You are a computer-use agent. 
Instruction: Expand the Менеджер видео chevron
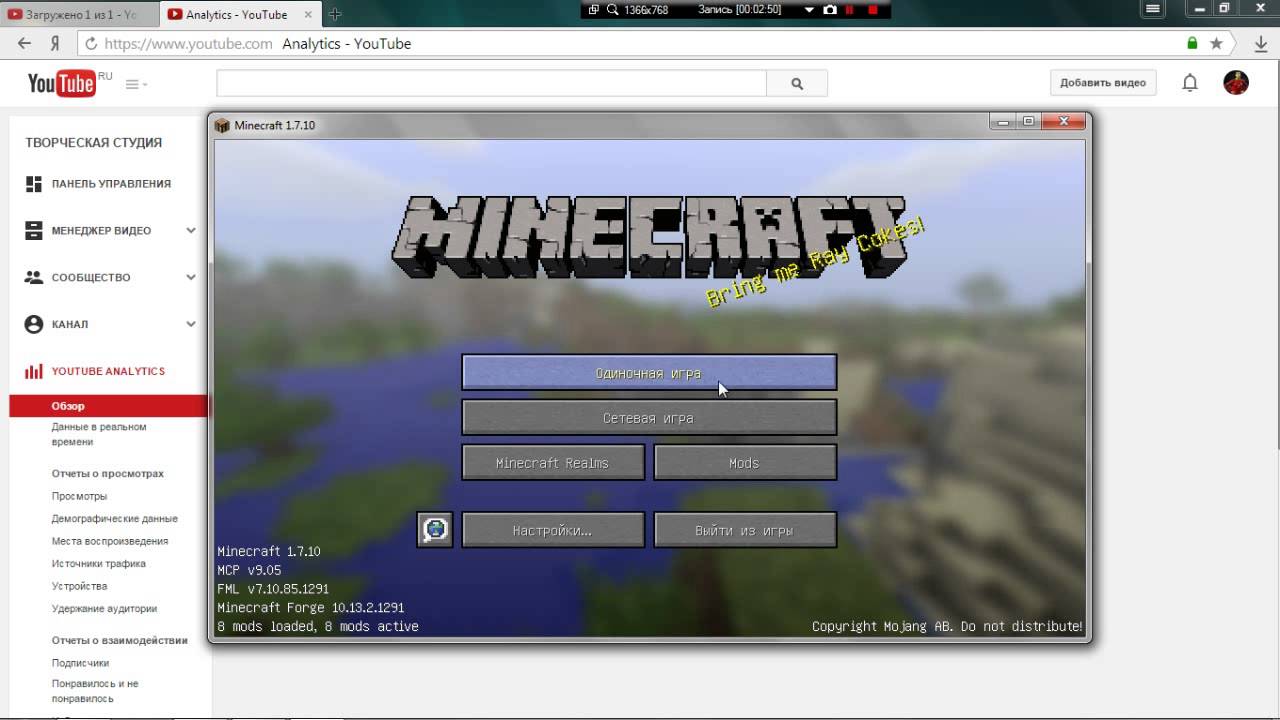[191, 231]
